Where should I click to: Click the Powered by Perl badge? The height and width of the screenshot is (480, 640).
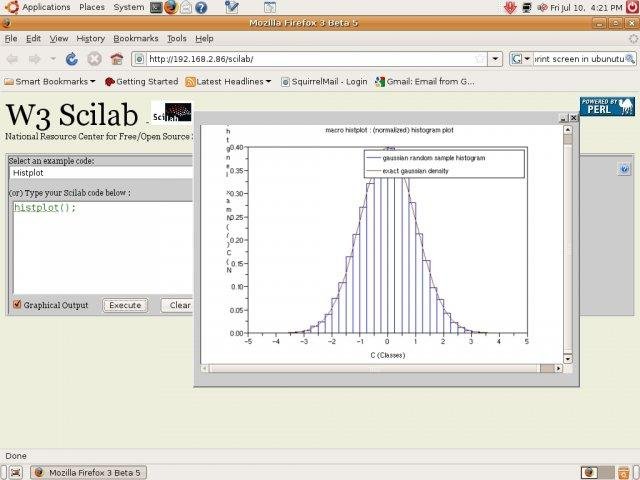coord(607,107)
